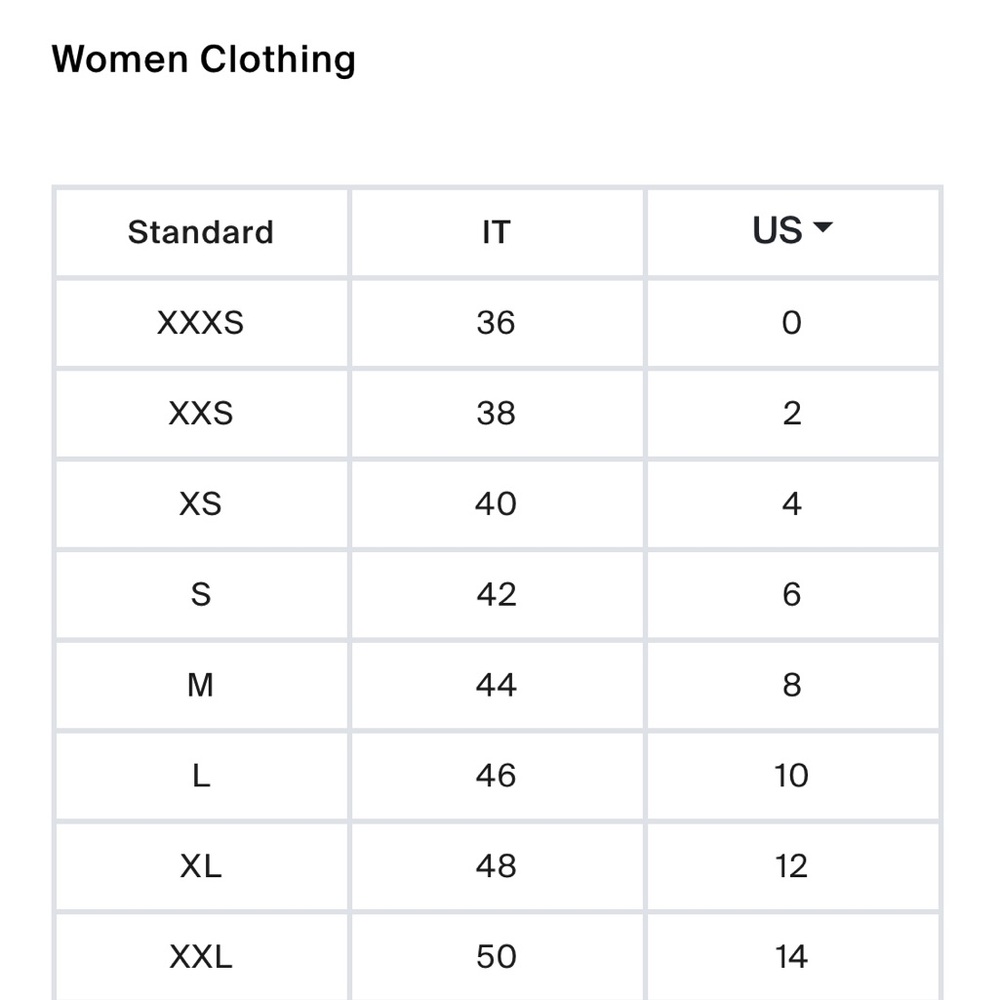Click the IT size 40 cell

click(495, 504)
